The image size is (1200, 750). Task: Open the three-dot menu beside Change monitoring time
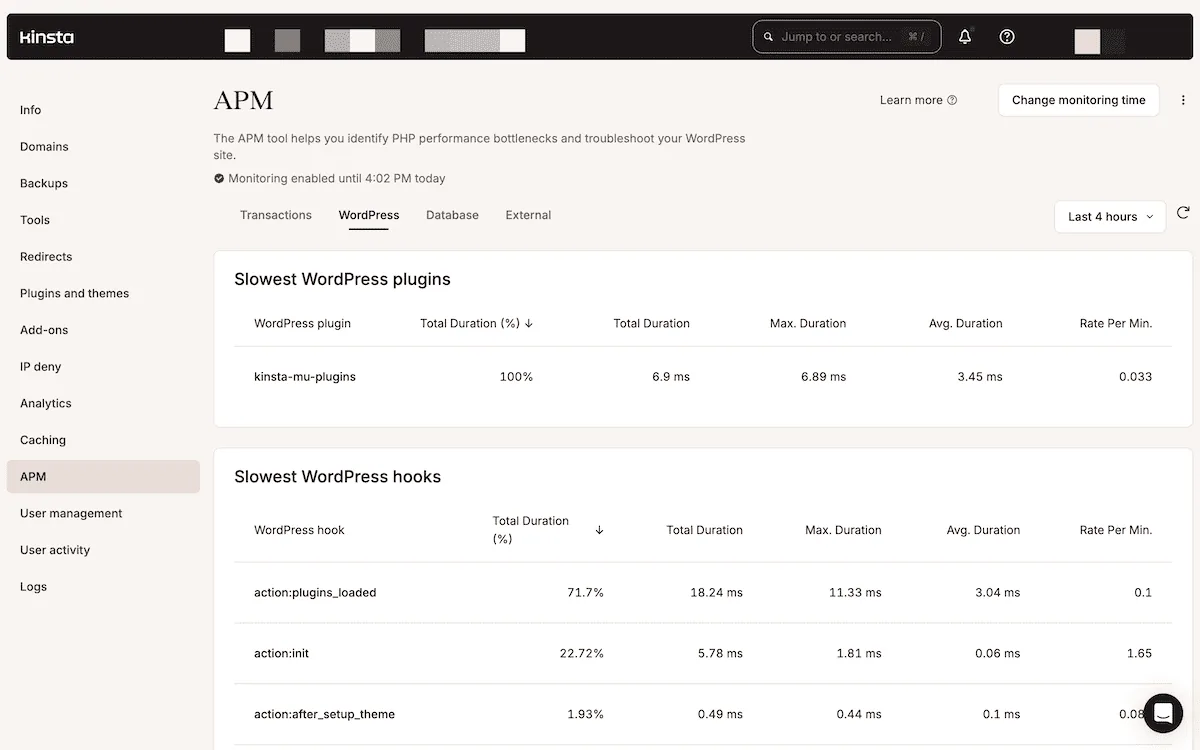coord(1183,100)
